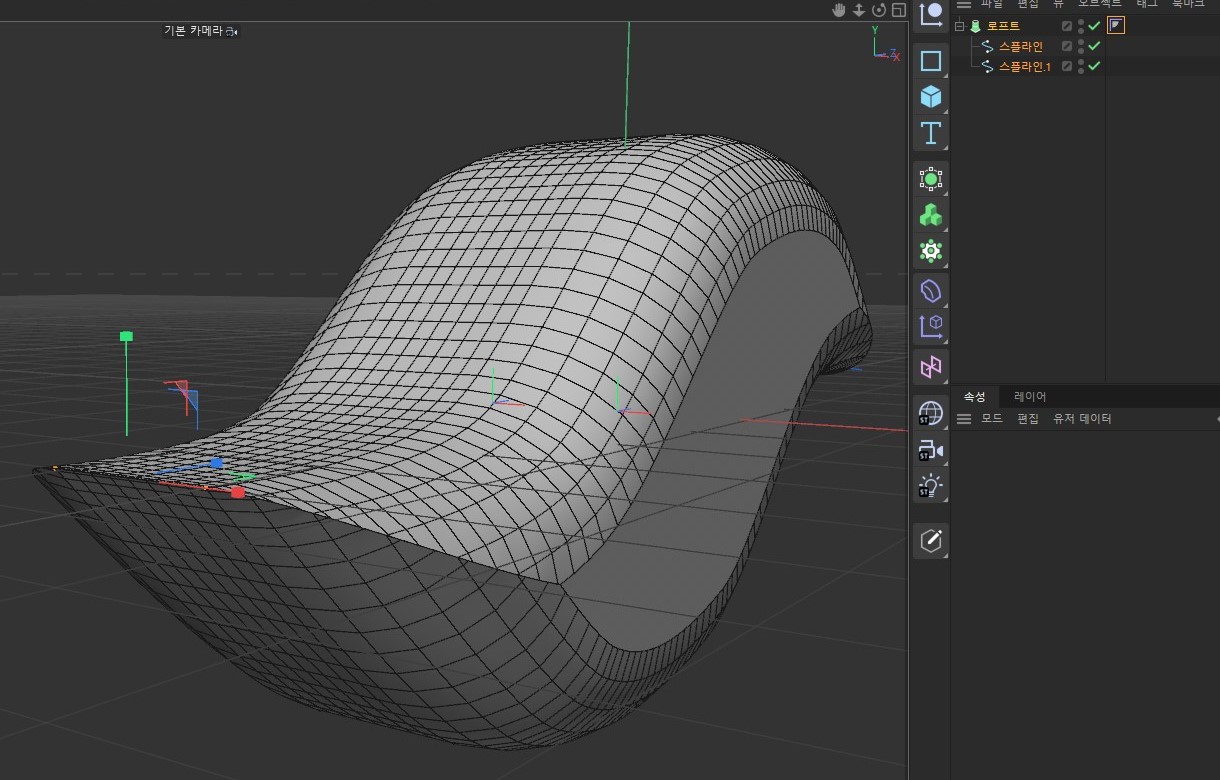This screenshot has height=780, width=1220.
Task: Open the 모드 menu in attributes panel
Action: [992, 419]
